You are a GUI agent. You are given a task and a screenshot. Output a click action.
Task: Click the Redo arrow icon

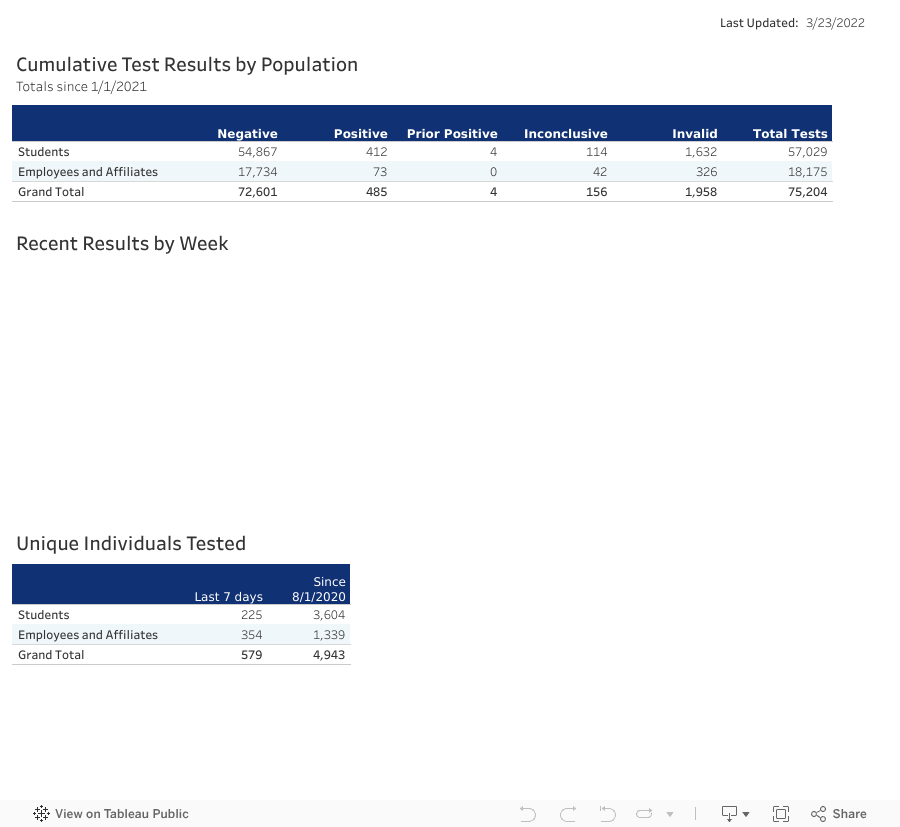coord(568,814)
